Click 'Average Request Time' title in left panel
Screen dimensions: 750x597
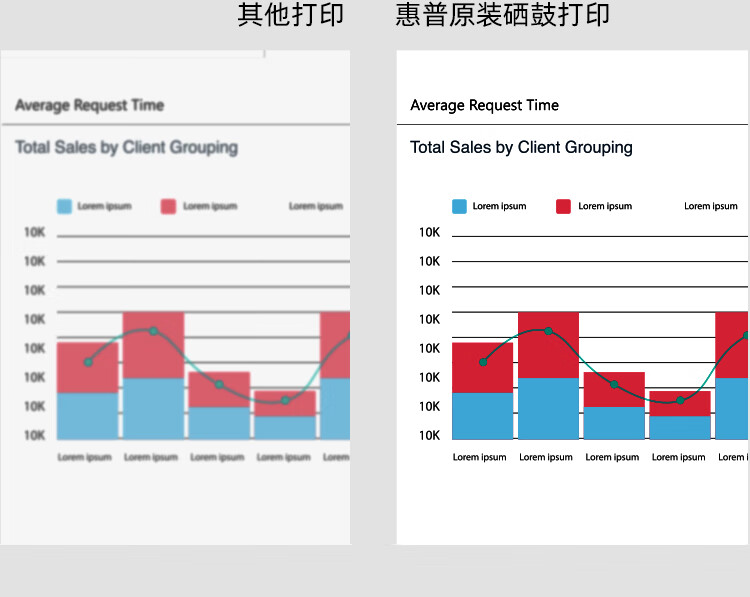pos(89,105)
